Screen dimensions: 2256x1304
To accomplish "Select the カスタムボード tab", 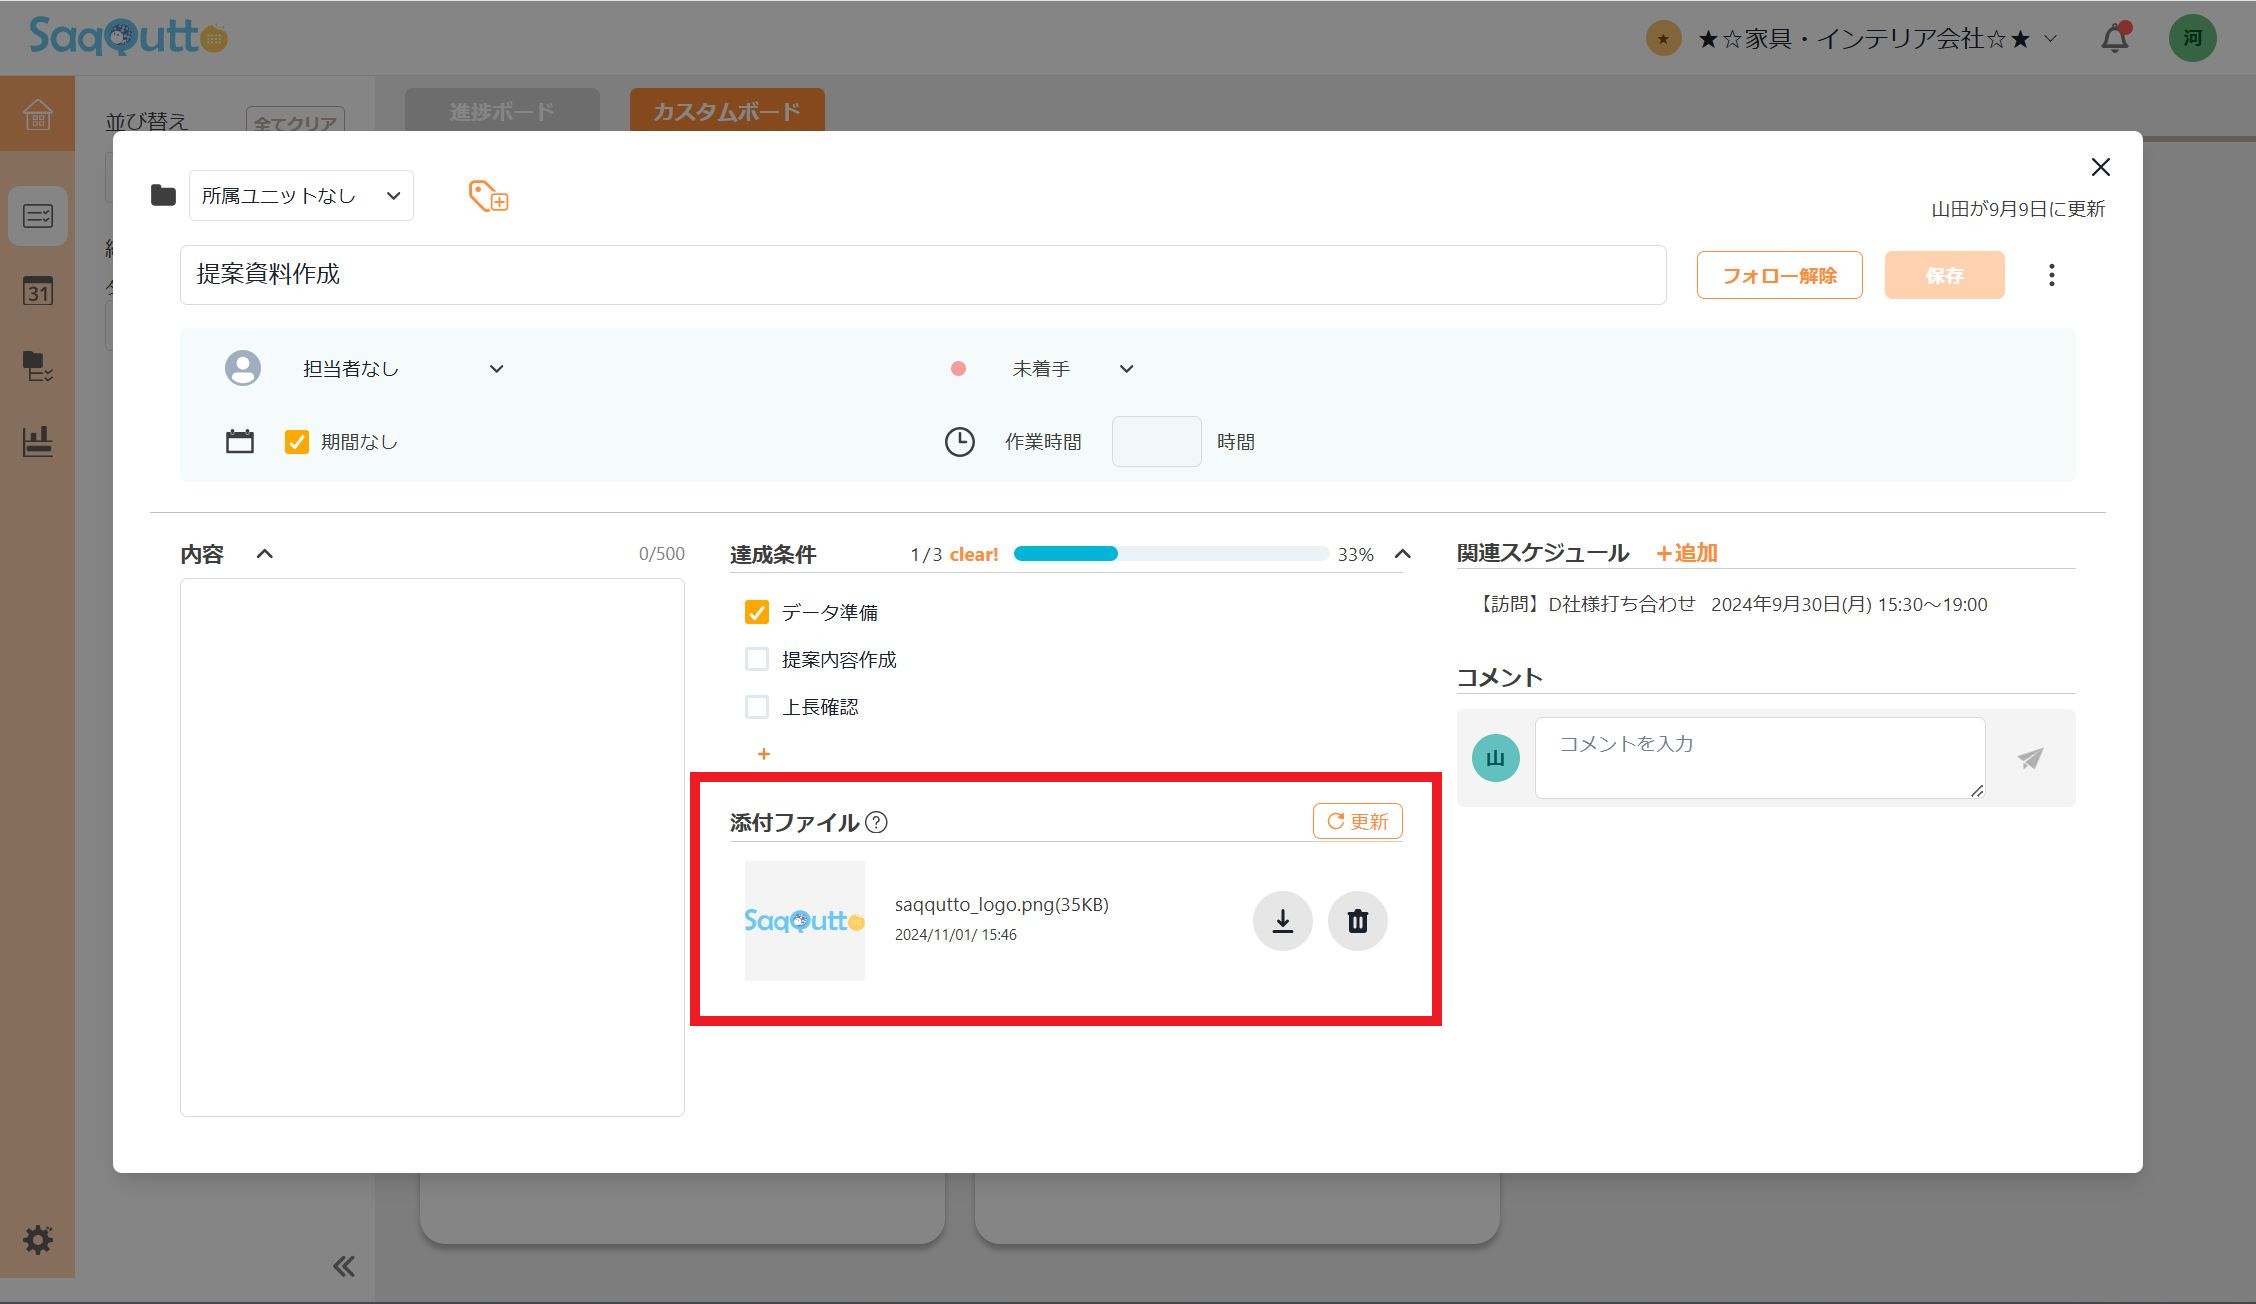I will coord(727,111).
